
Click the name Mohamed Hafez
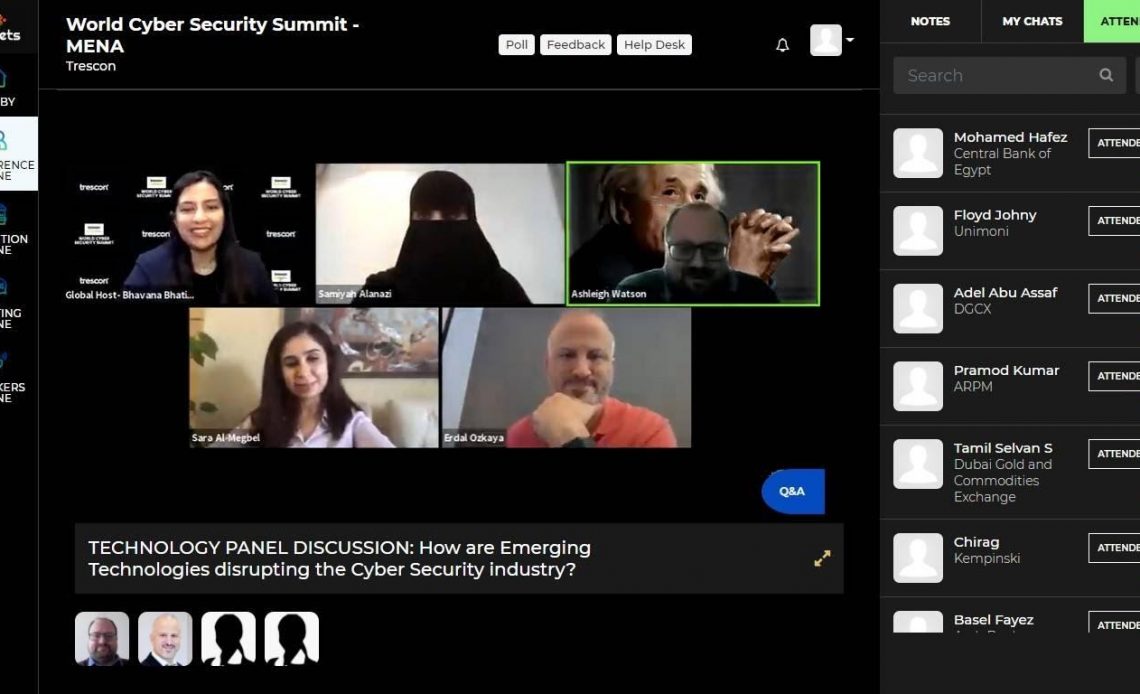(x=1011, y=137)
